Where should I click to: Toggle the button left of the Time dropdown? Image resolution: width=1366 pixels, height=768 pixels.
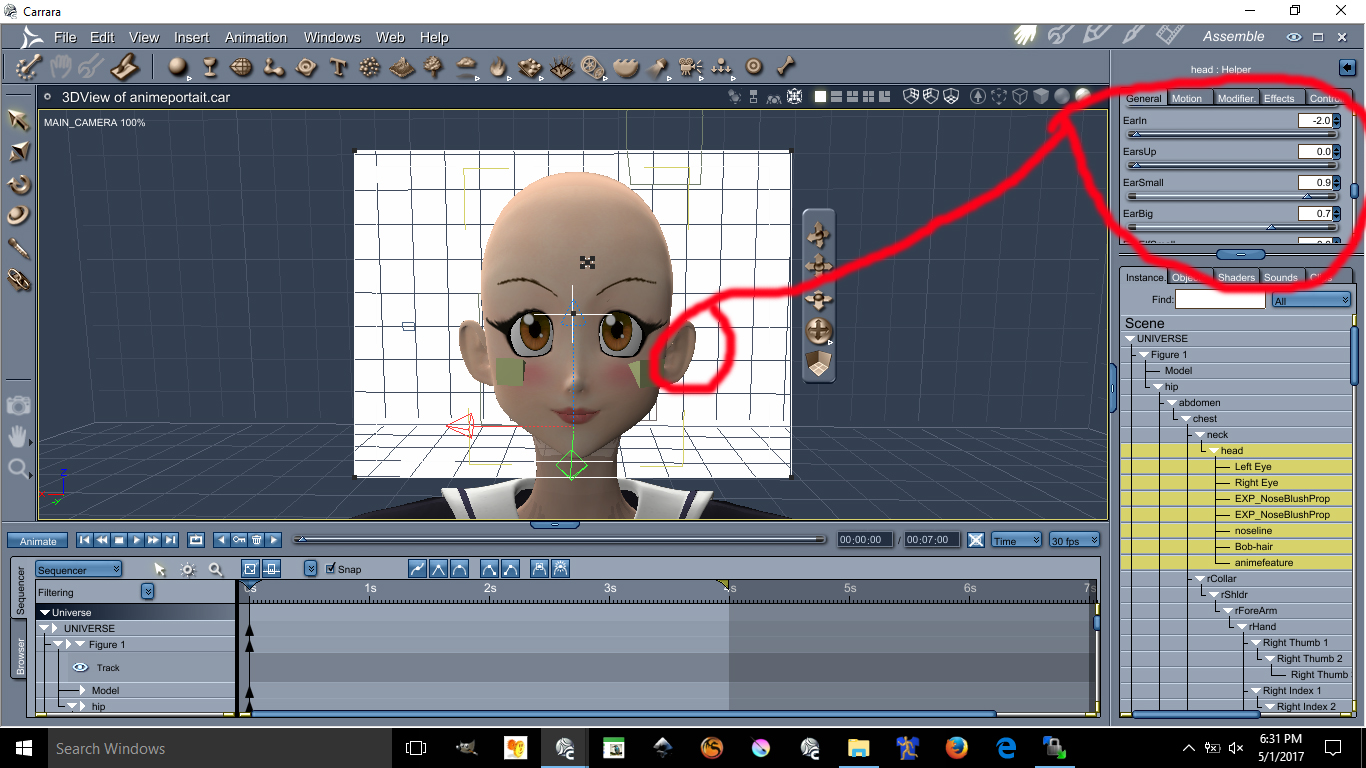pyautogui.click(x=976, y=540)
